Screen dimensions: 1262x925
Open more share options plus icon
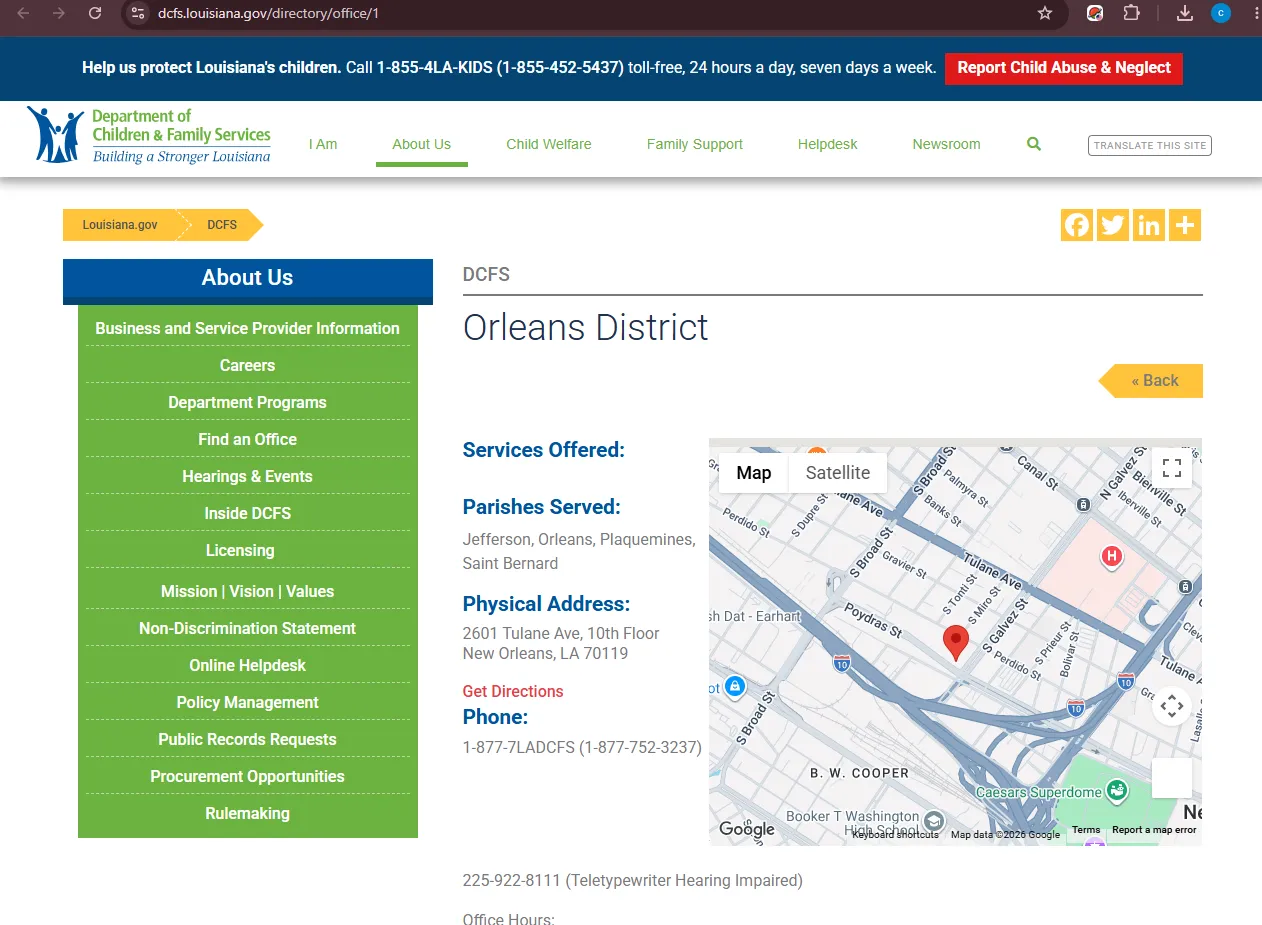[1185, 225]
